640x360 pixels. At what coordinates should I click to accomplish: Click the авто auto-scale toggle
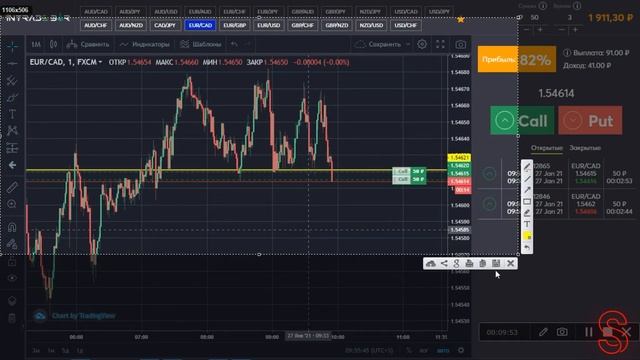point(442,350)
